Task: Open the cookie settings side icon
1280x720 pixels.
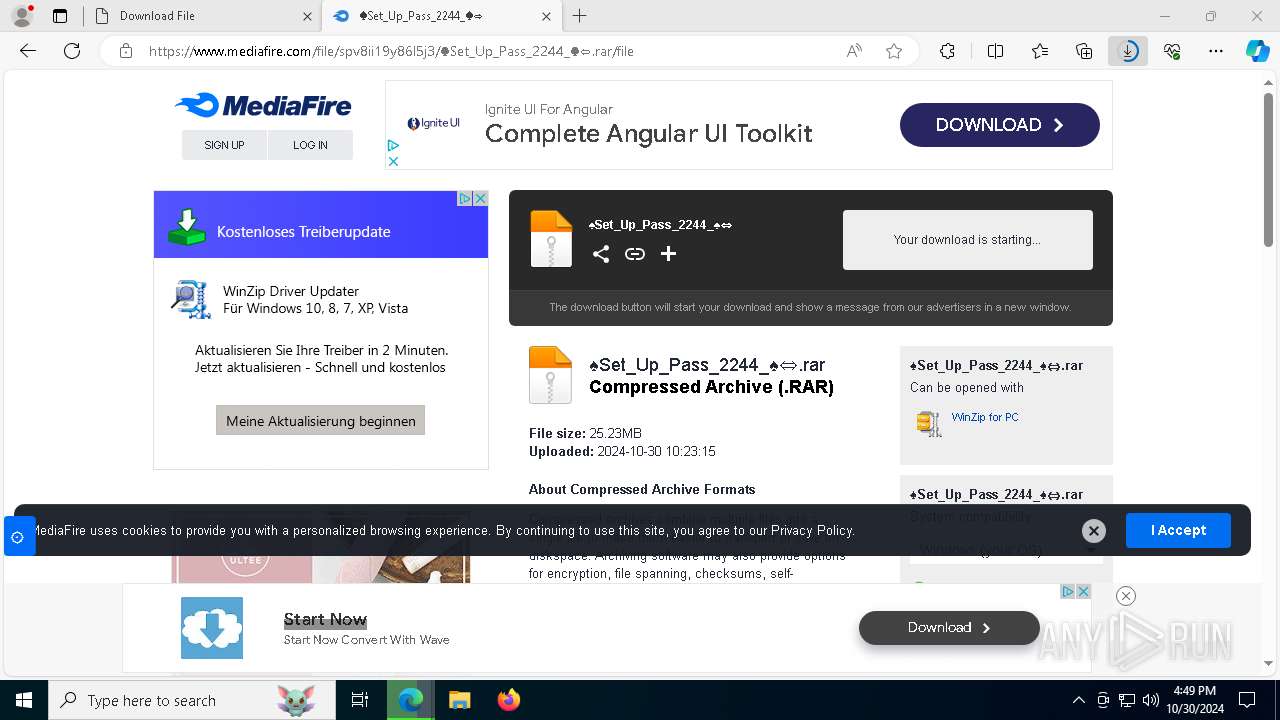Action: point(18,537)
